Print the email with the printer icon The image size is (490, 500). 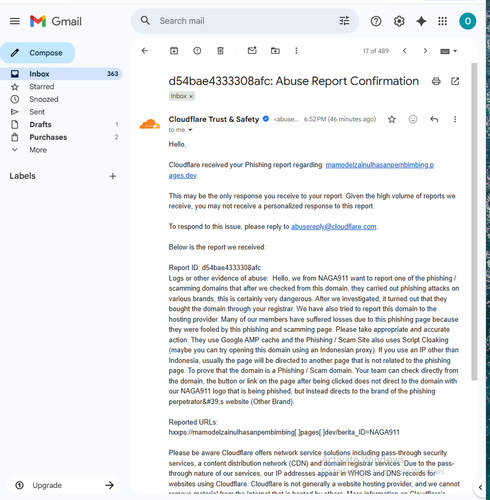436,81
